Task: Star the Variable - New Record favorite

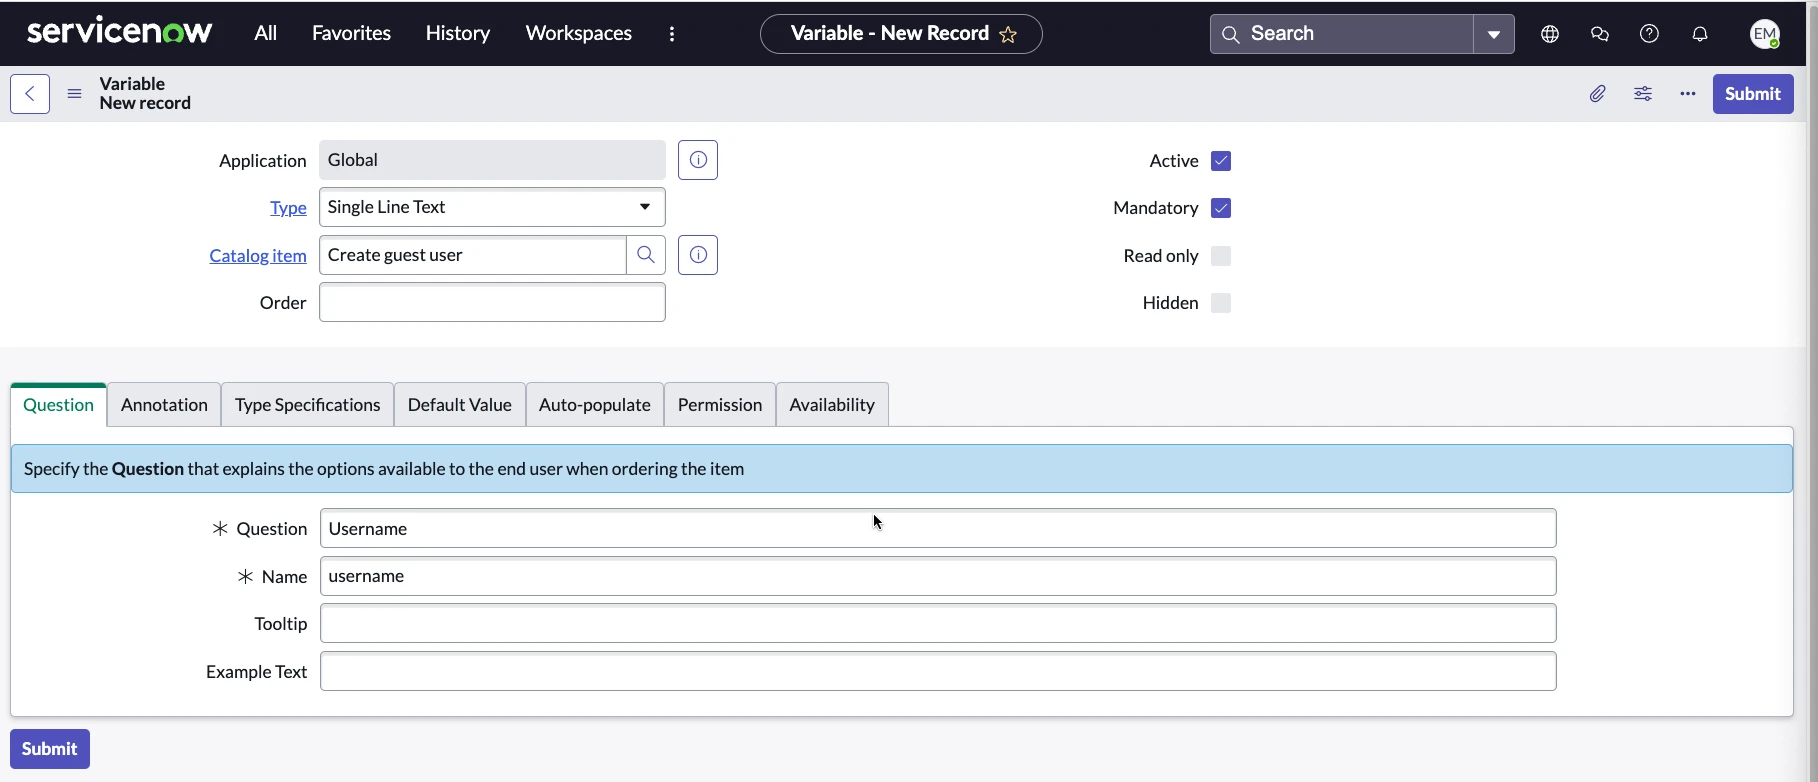Action: coord(1008,35)
